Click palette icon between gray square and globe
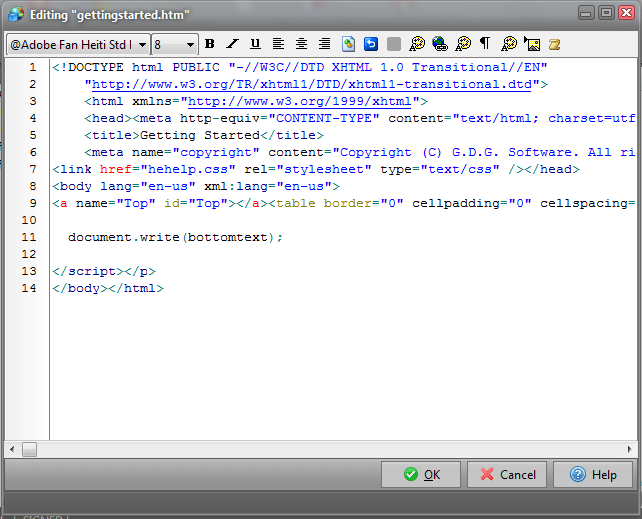 pos(417,44)
